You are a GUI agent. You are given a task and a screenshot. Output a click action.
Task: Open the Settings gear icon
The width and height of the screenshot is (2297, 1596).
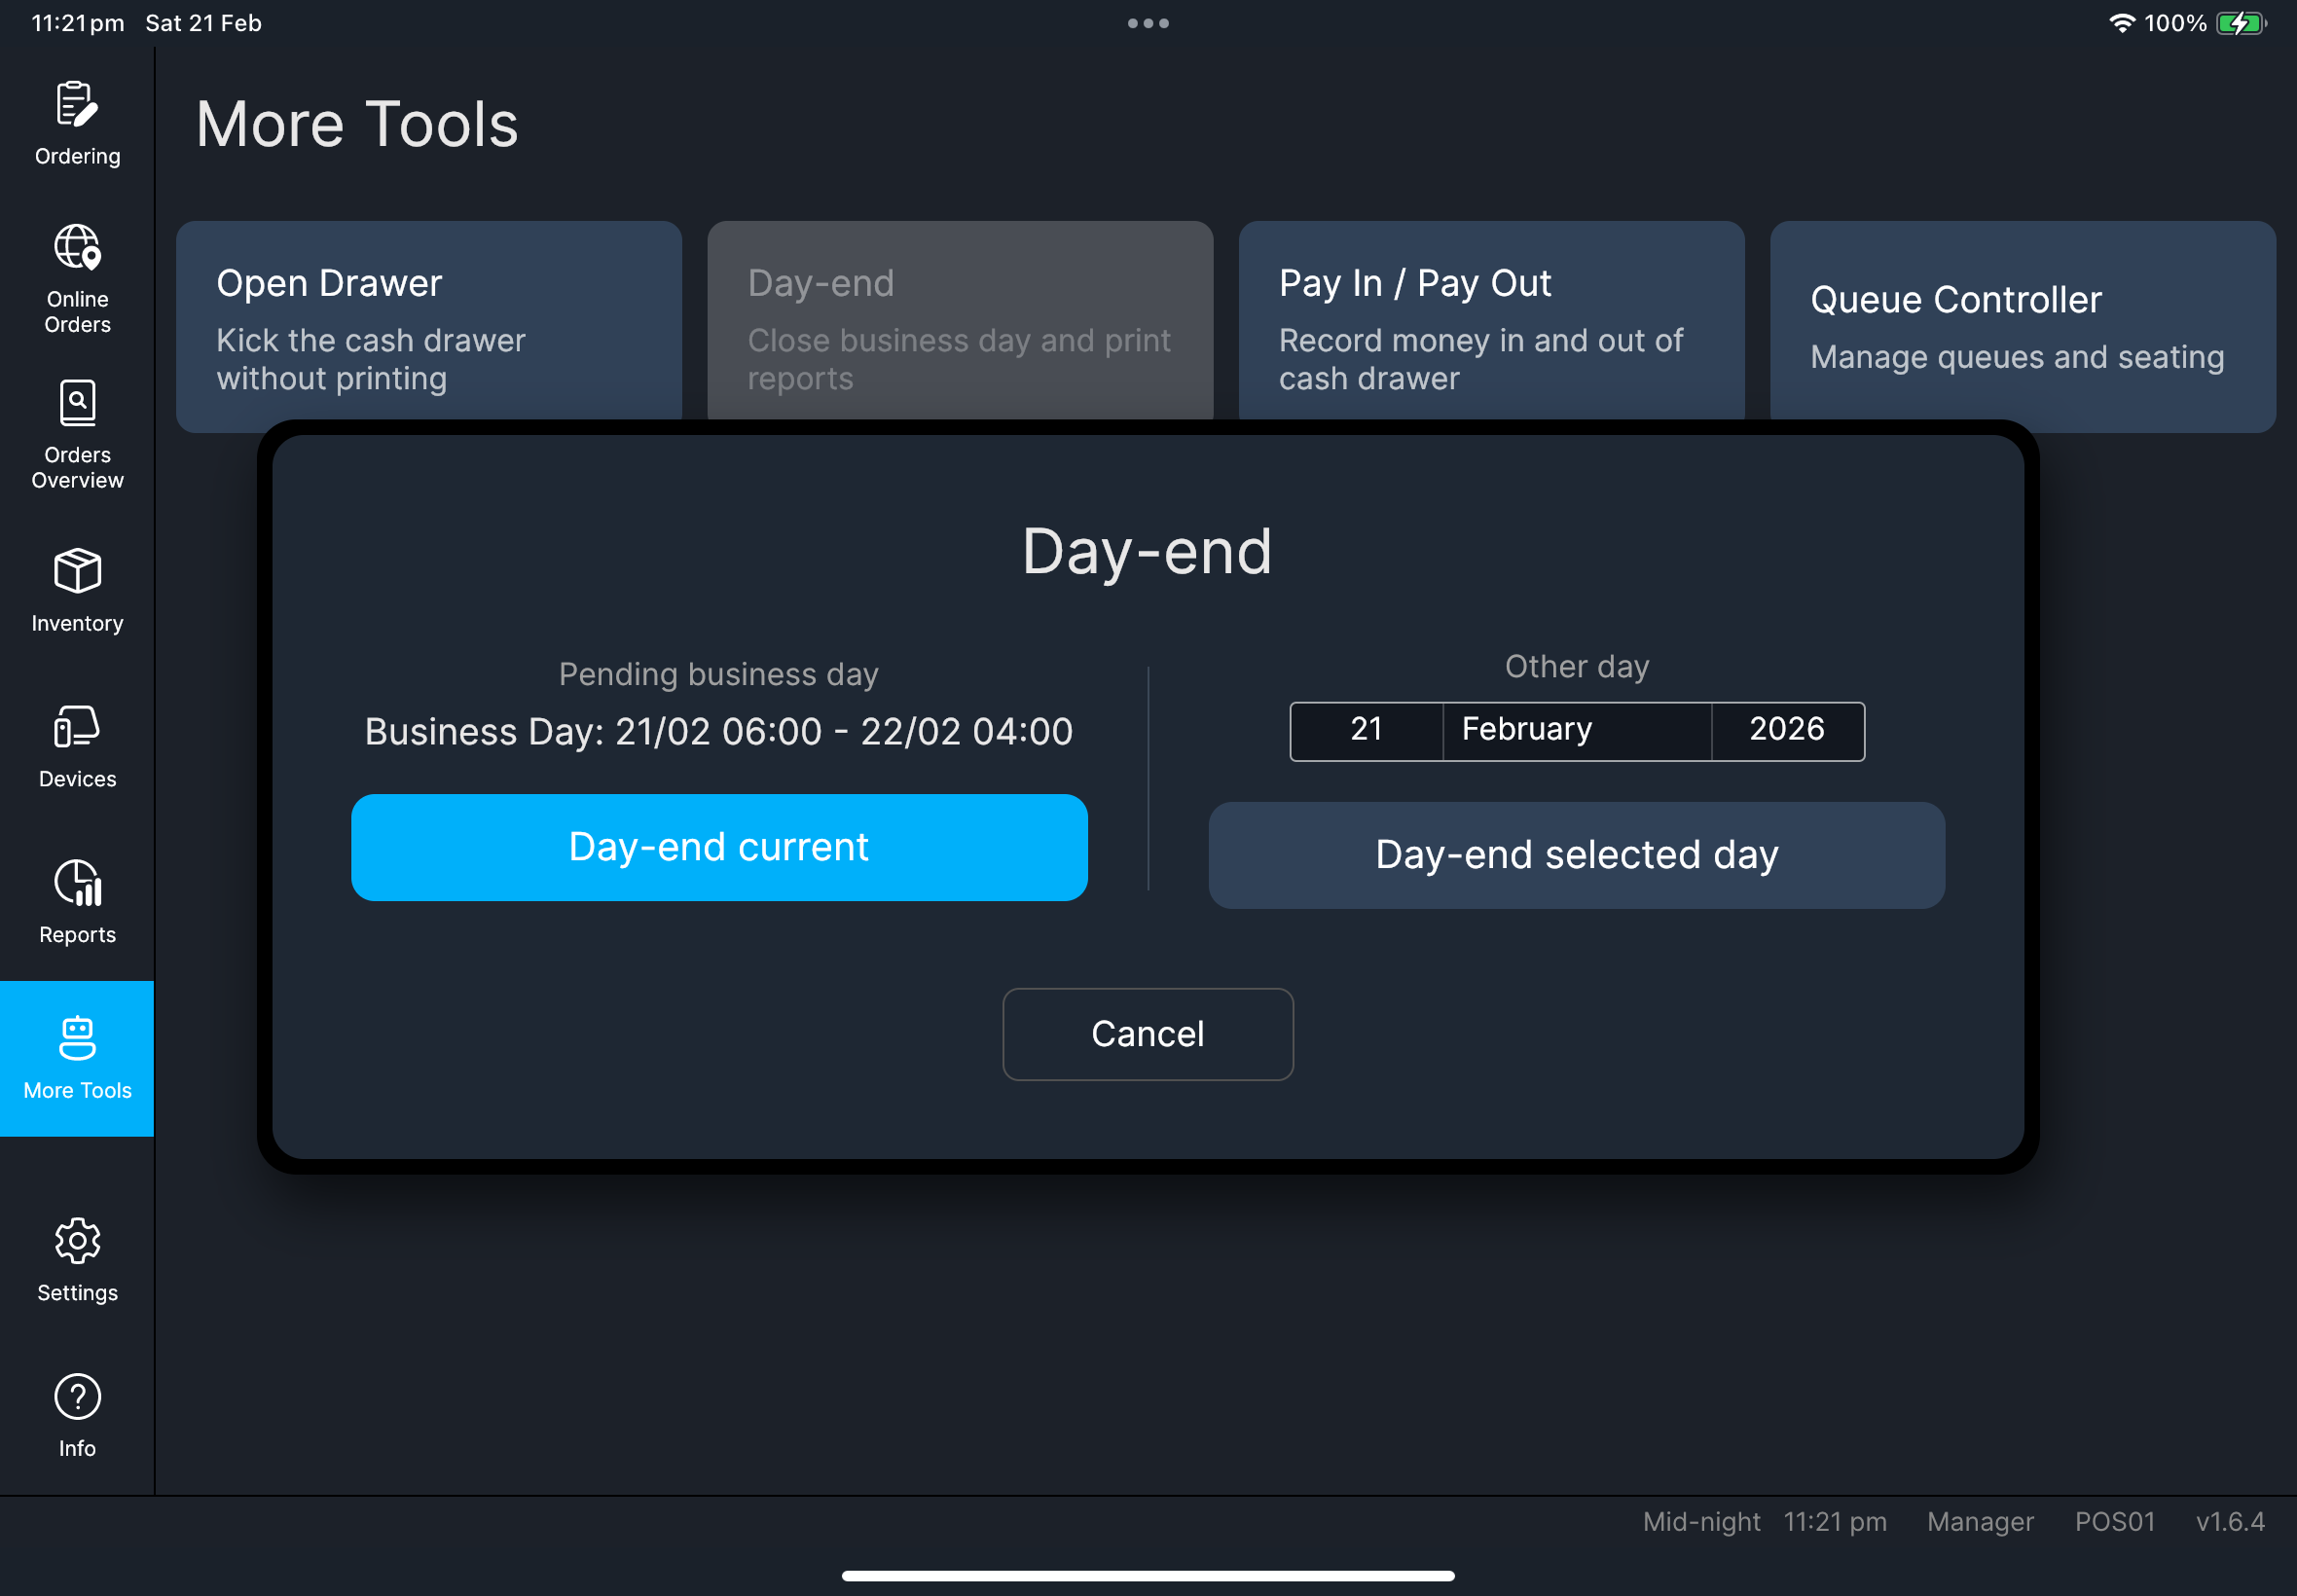pyautogui.click(x=77, y=1241)
